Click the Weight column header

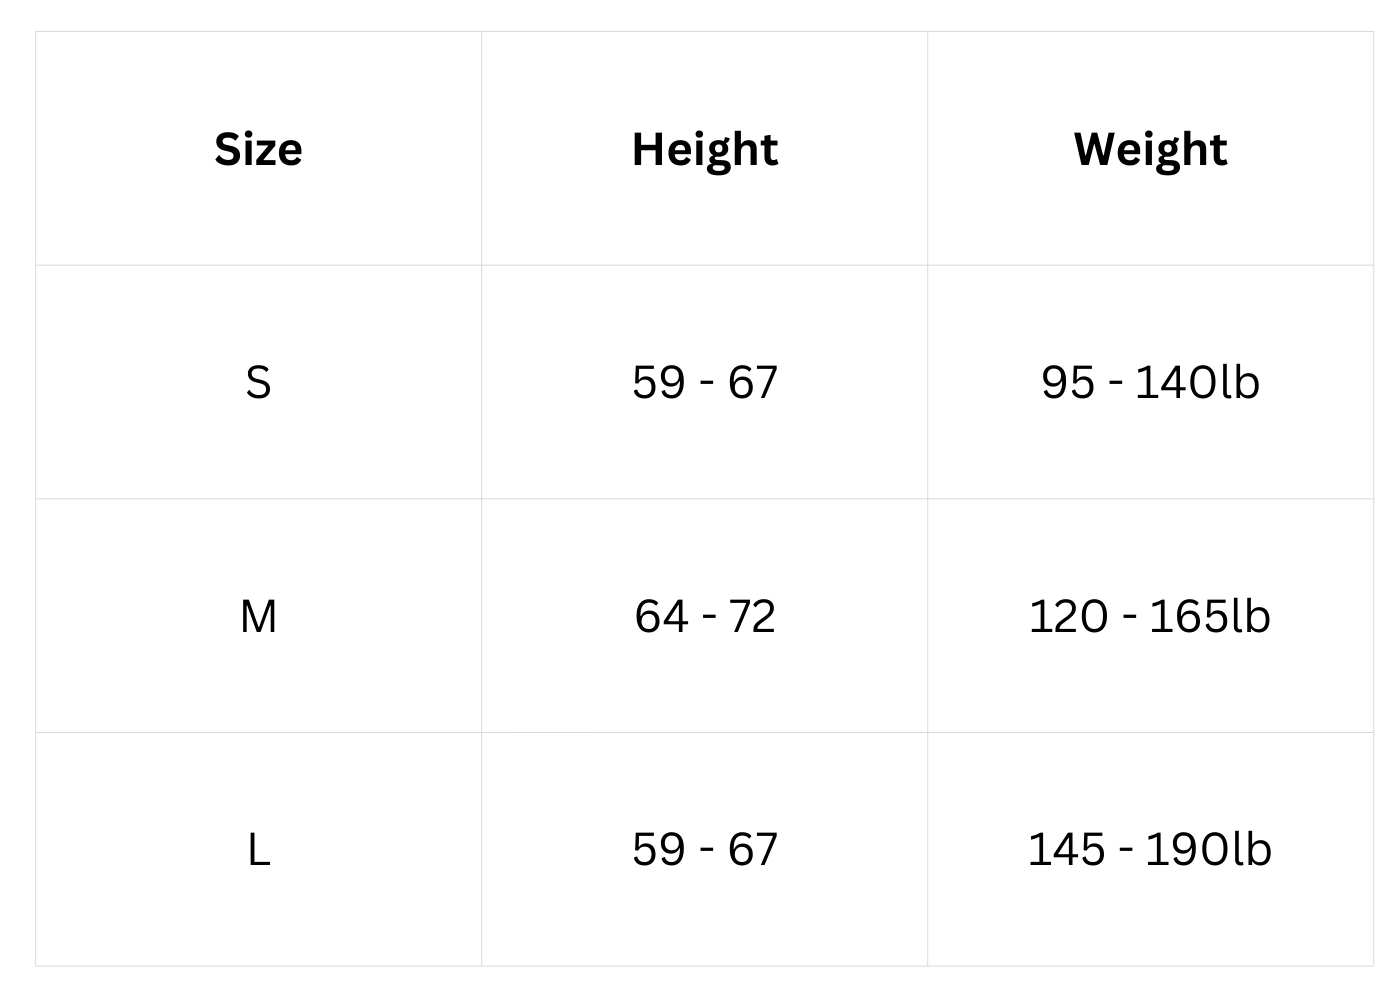pos(1150,150)
